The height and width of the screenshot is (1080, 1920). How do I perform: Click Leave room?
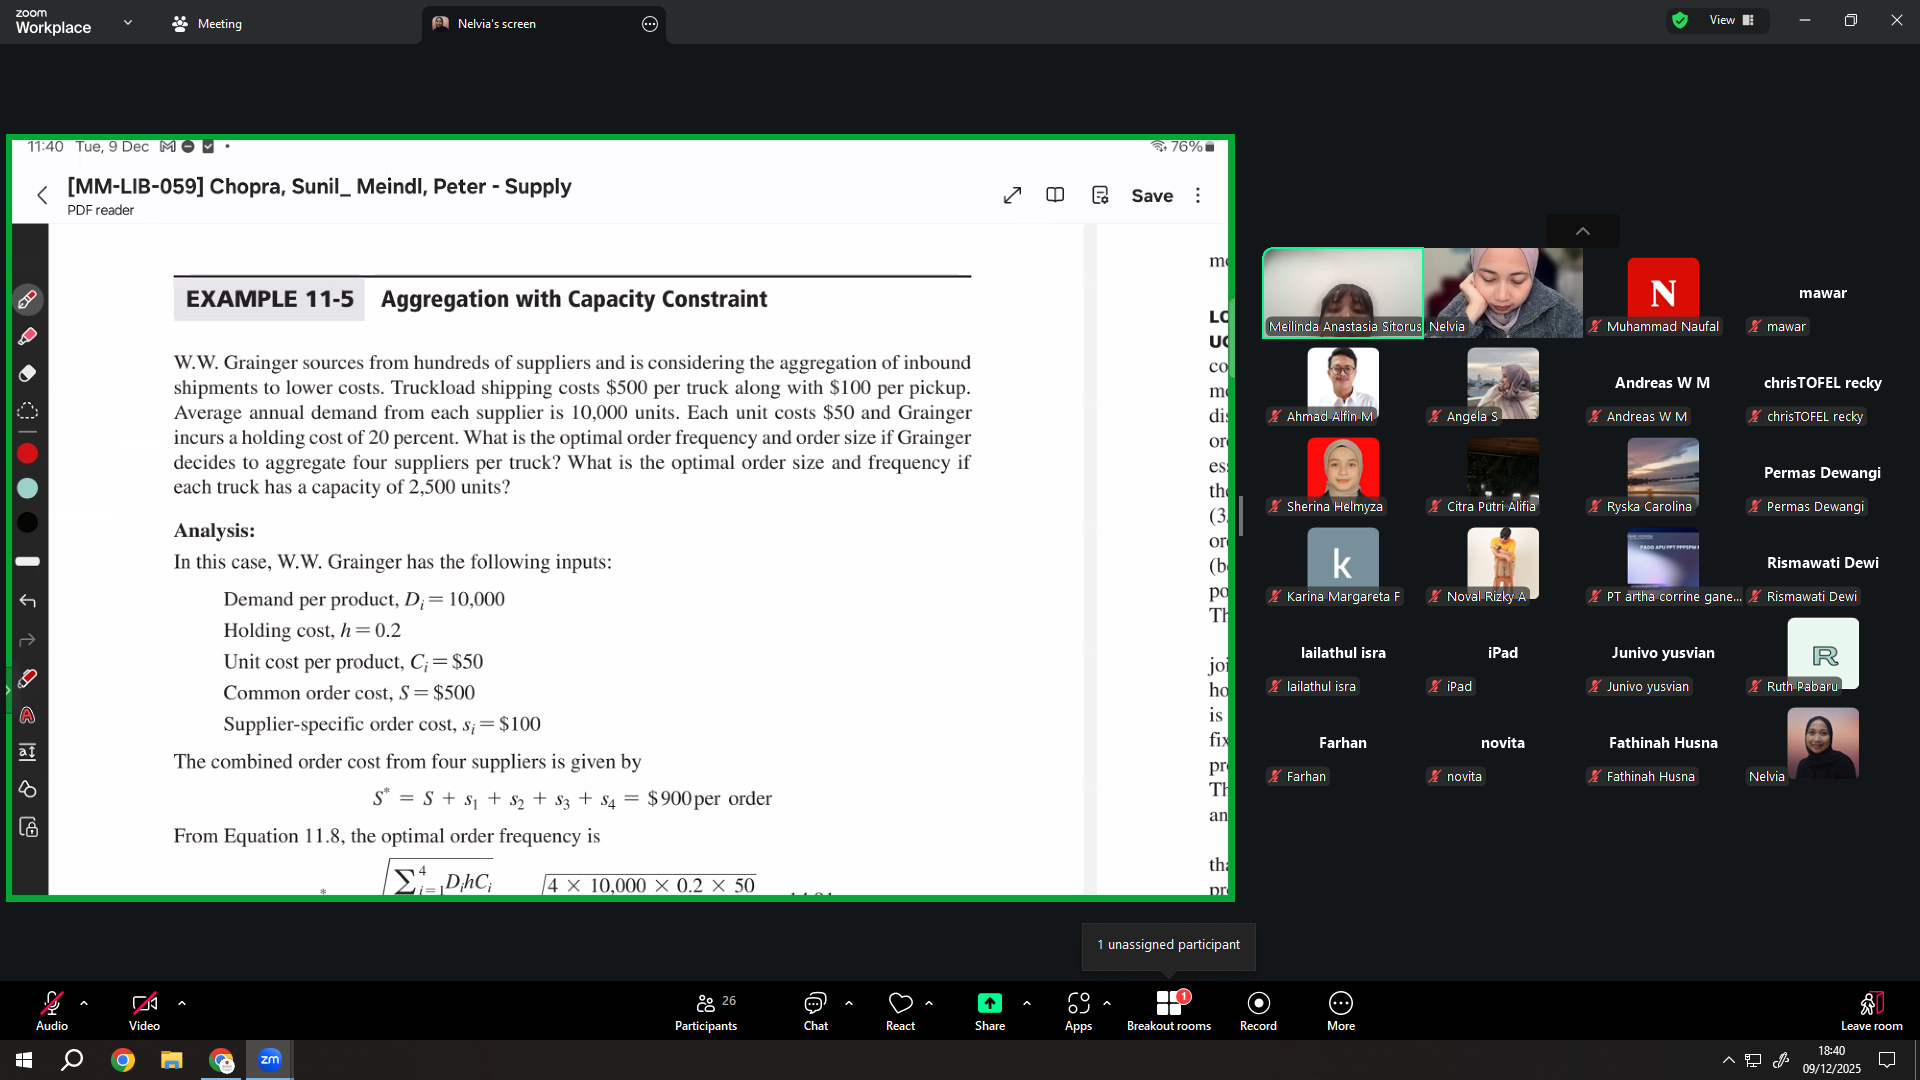tap(1871, 1011)
